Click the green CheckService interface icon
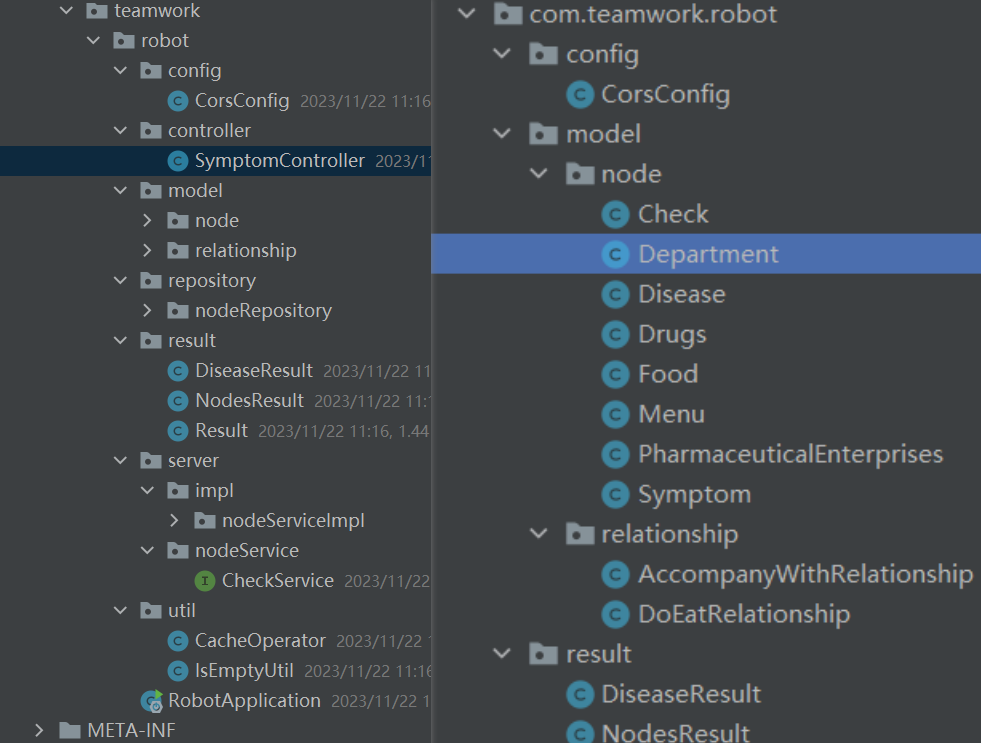Screen dimensions: 981x743 [205, 581]
